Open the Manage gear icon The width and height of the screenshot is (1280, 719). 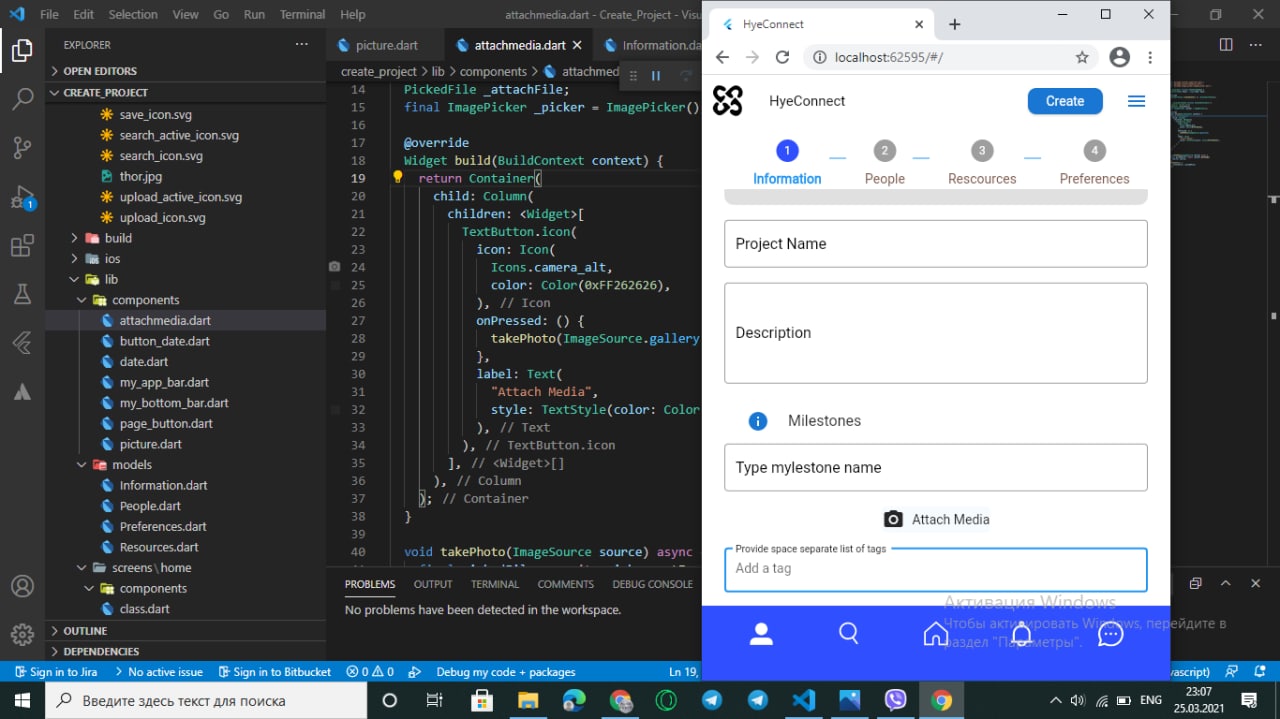click(x=22, y=635)
